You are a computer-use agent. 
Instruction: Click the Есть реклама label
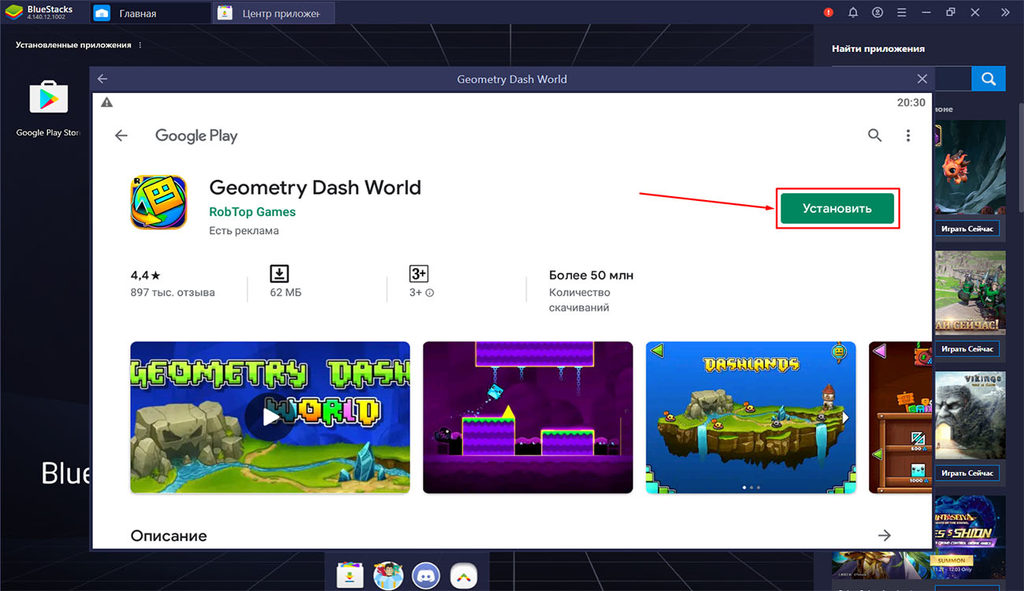click(244, 231)
